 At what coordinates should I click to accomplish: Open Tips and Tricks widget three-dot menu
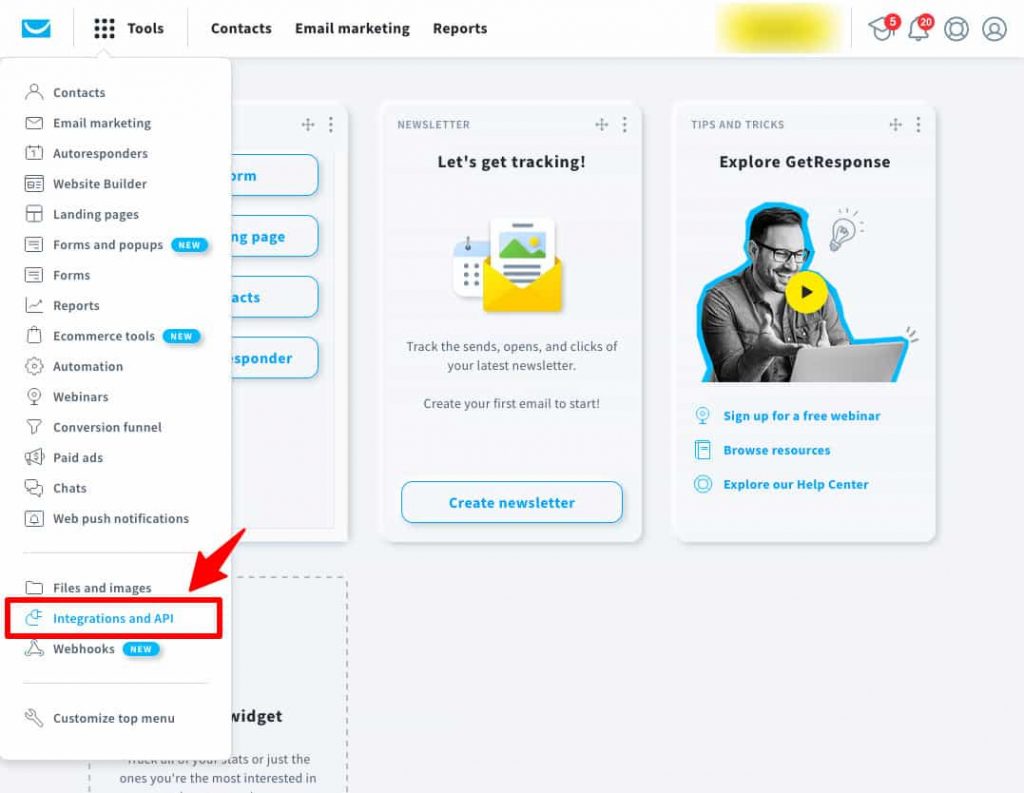tap(918, 124)
